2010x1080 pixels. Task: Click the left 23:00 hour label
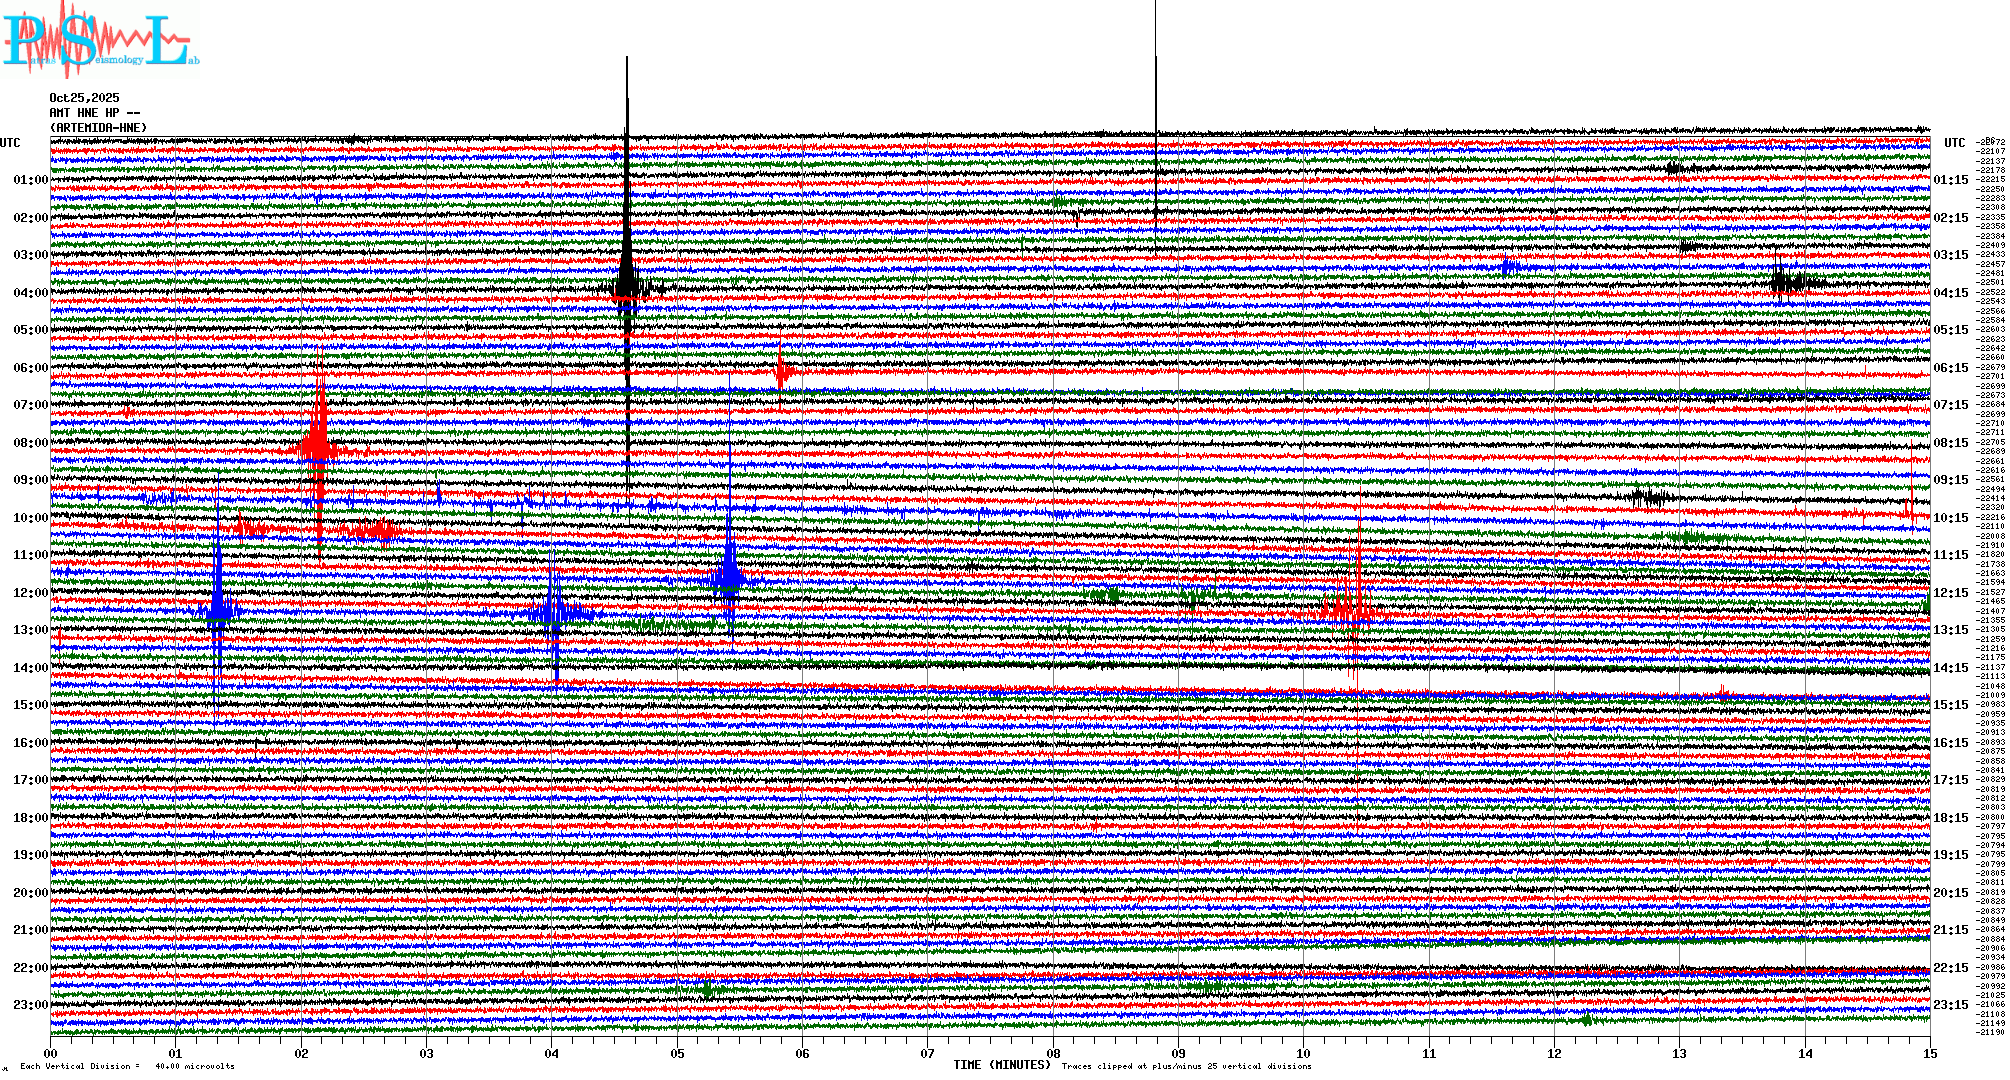pos(30,1005)
